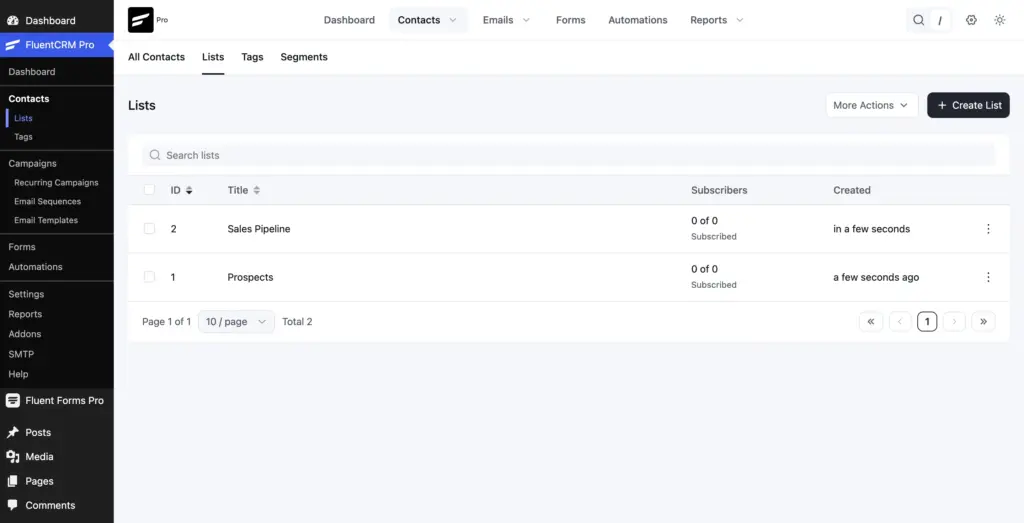1024x523 pixels.
Task: Open the sidebar Automations link
Action: coord(35,266)
